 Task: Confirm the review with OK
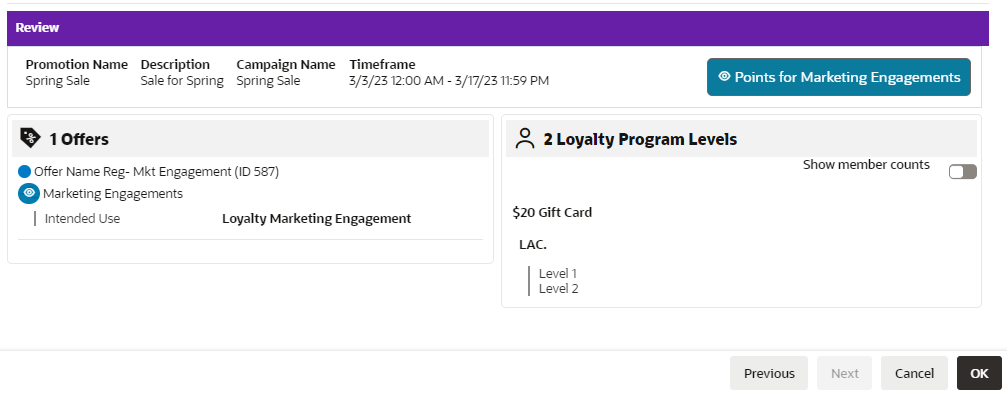979,373
